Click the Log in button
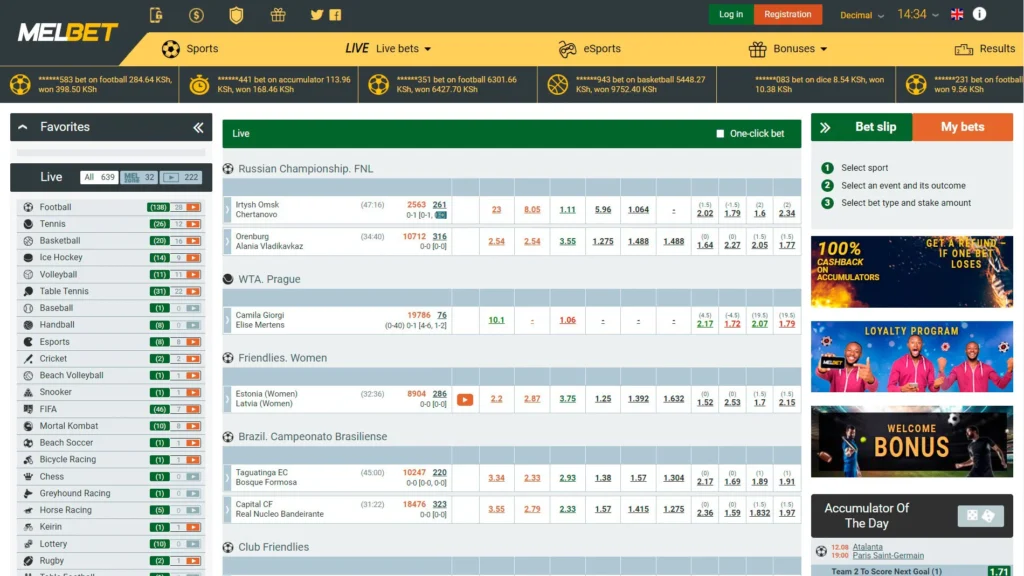The image size is (1024, 576). [x=731, y=14]
